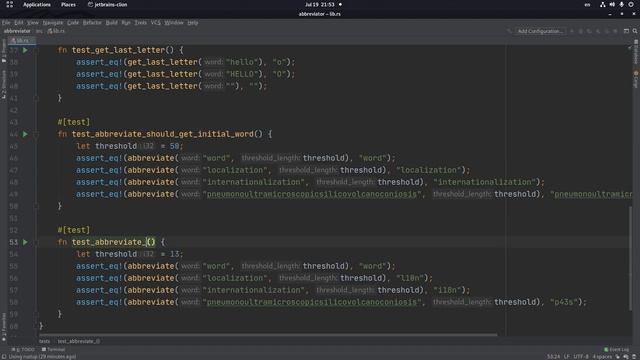Open the Edit menu

click(x=19, y=22)
